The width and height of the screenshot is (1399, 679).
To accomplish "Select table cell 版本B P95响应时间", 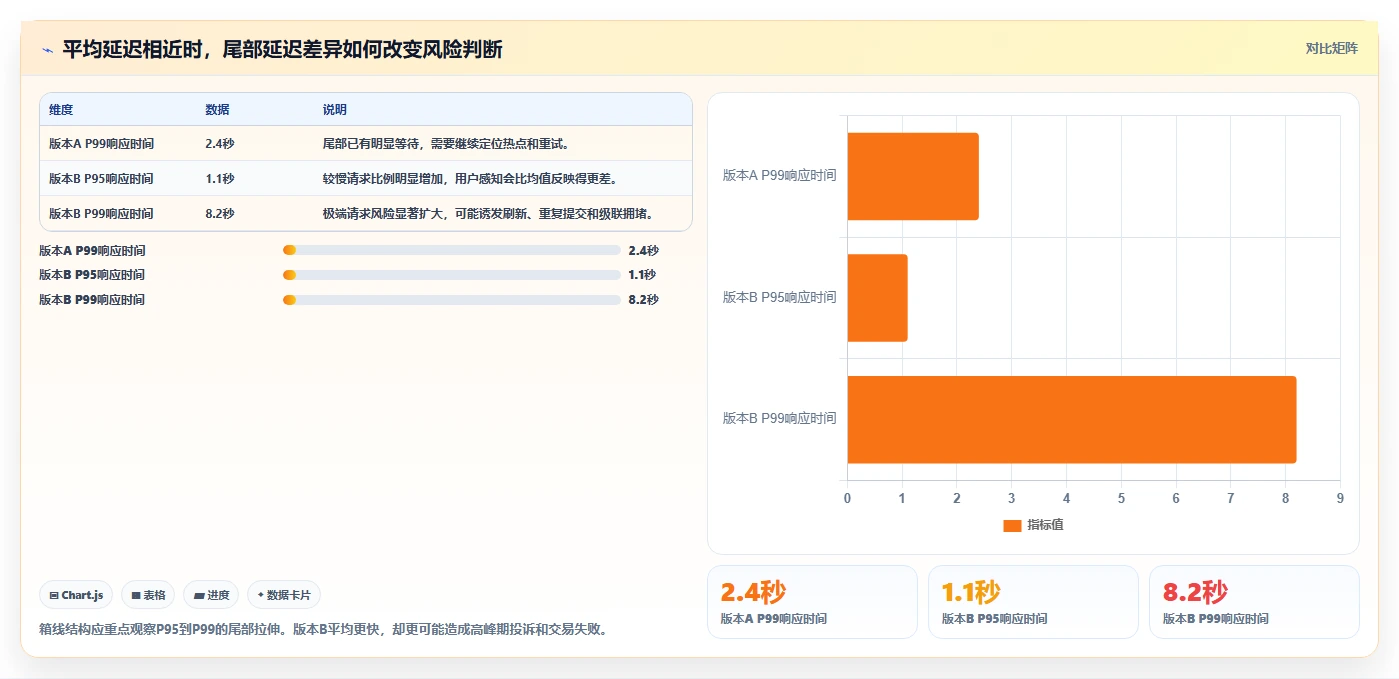I will tap(101, 179).
